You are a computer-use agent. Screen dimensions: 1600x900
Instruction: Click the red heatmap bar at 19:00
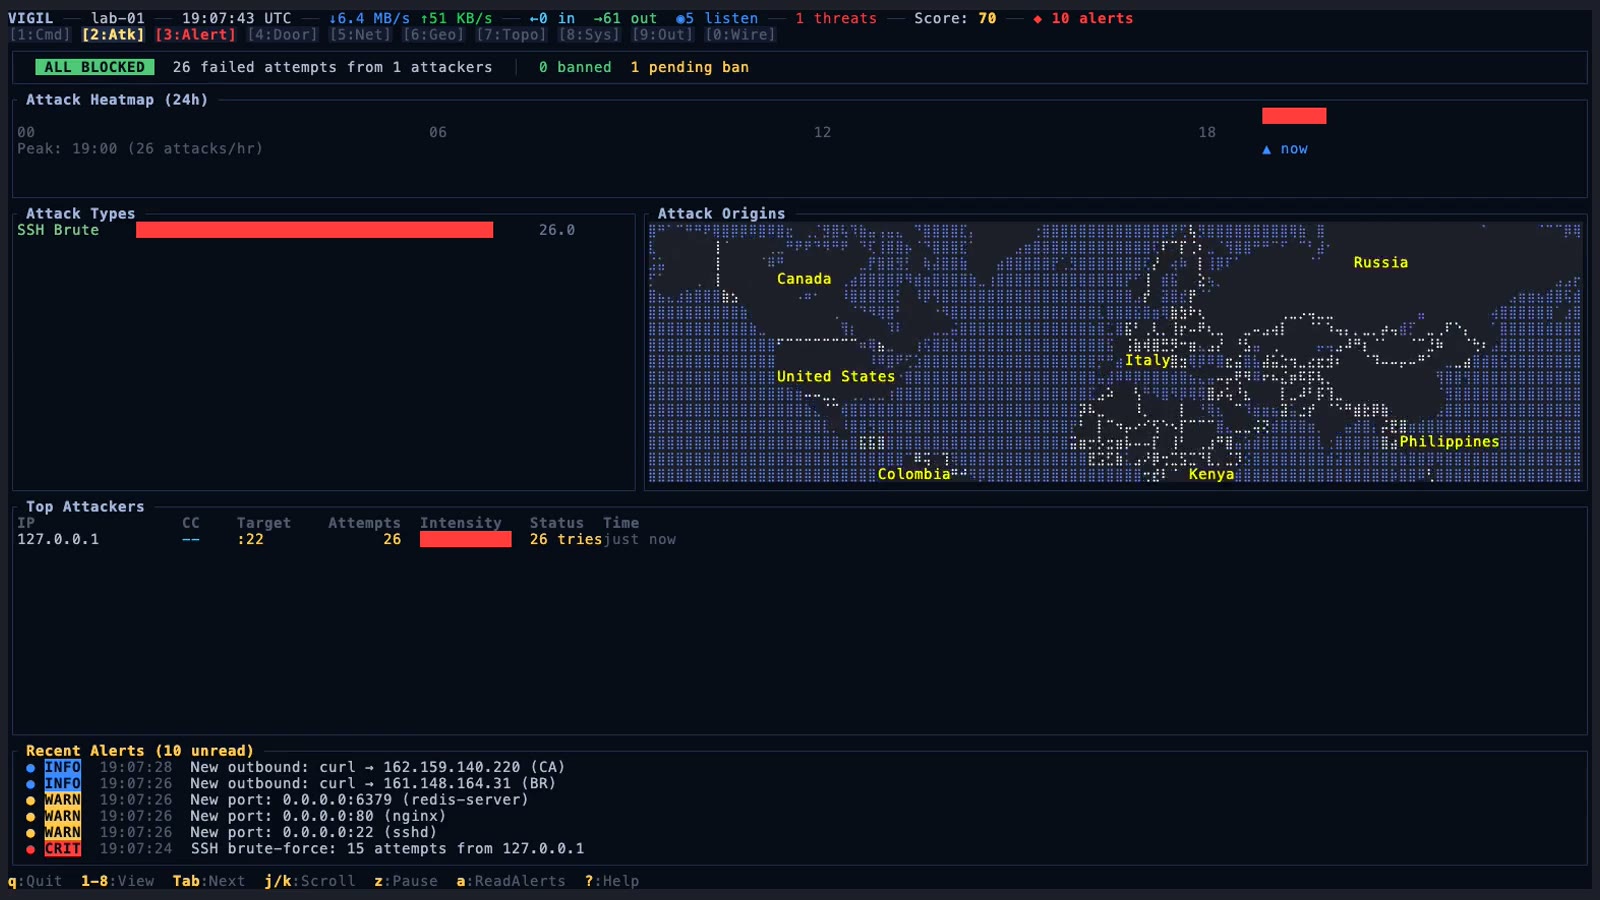[x=1294, y=116]
